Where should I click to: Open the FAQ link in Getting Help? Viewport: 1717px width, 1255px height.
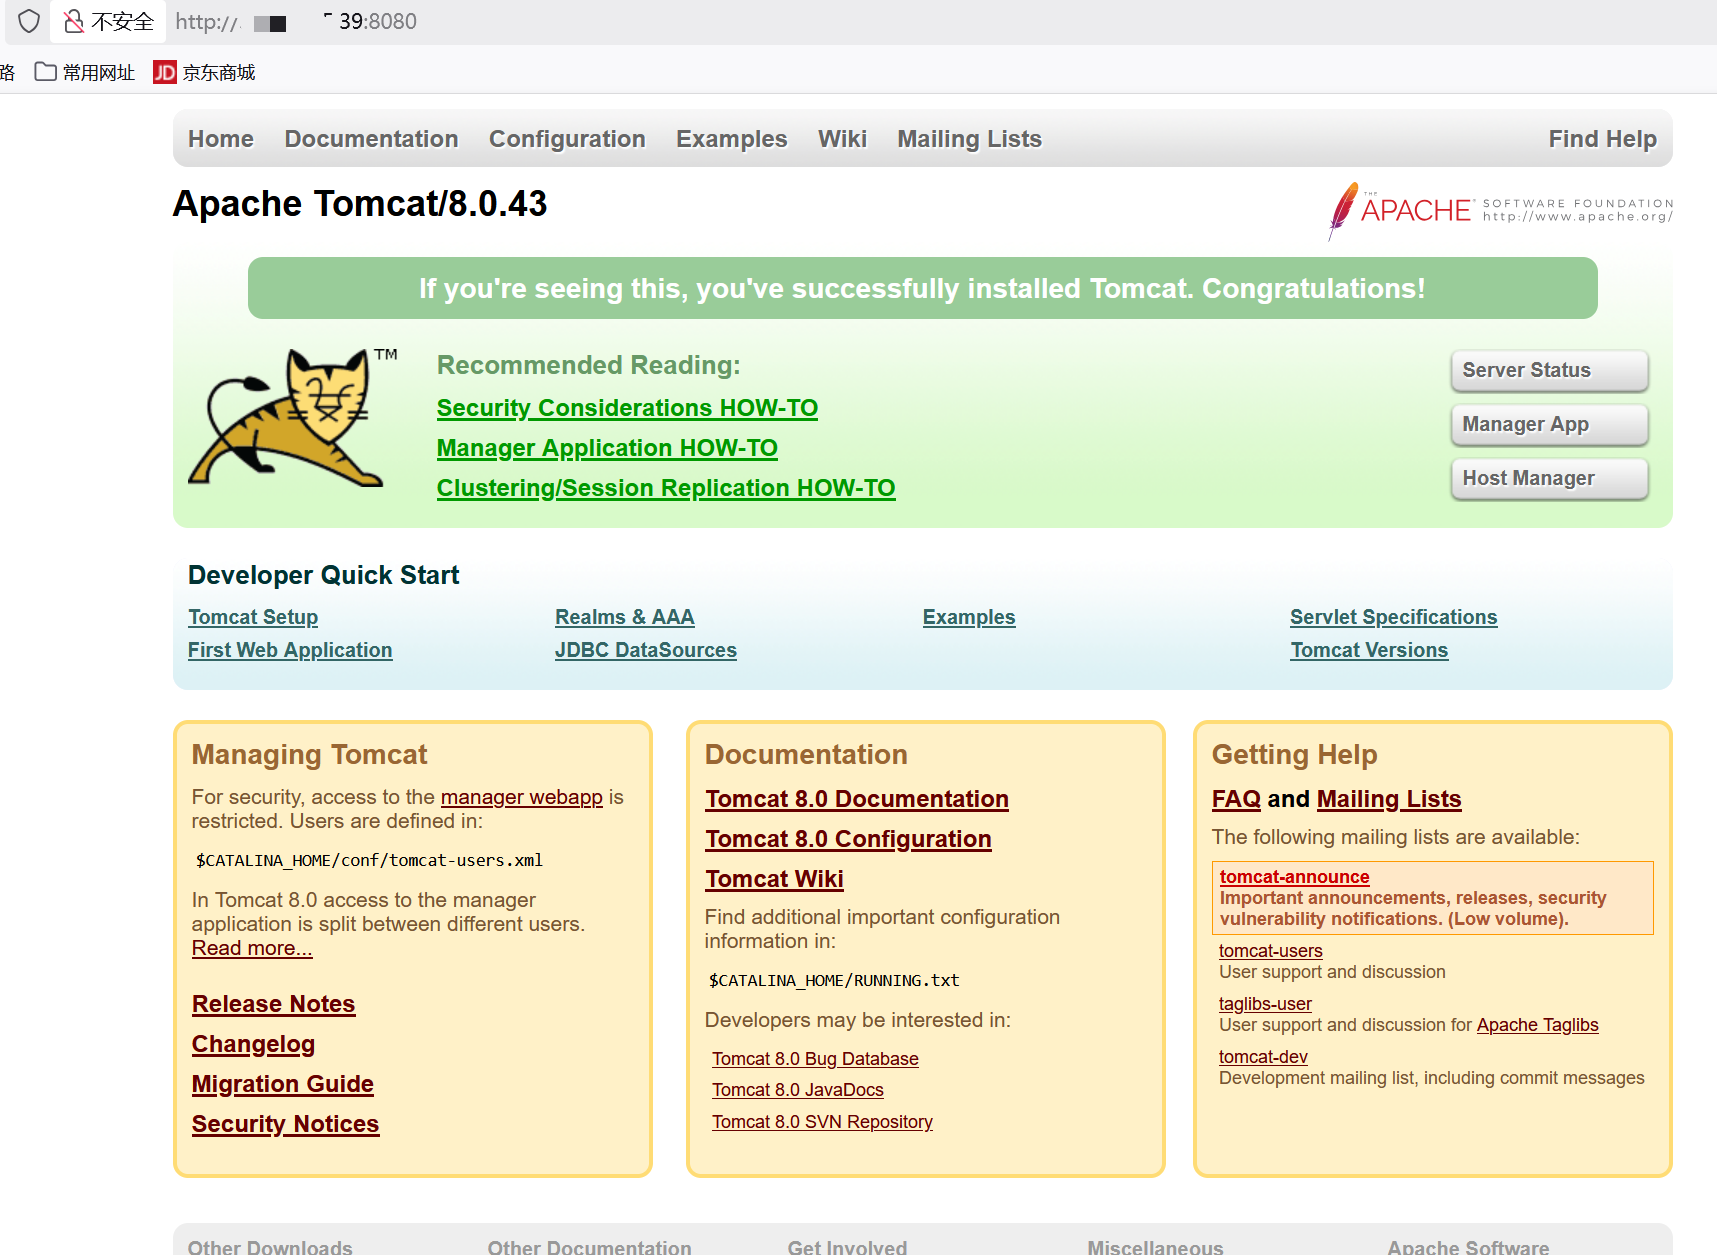[1236, 799]
